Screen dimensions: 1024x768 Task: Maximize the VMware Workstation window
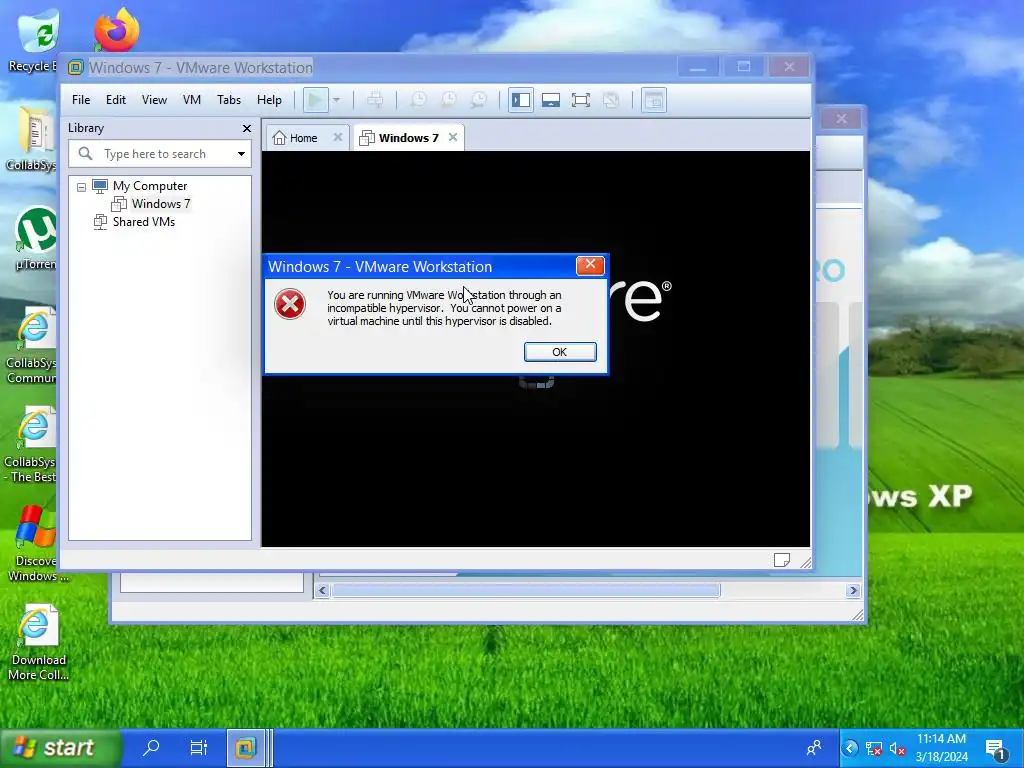(744, 67)
